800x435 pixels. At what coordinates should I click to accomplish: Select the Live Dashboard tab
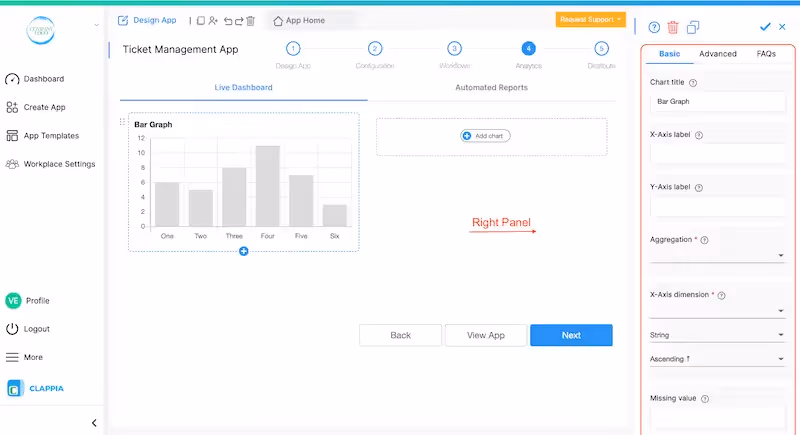coord(243,88)
